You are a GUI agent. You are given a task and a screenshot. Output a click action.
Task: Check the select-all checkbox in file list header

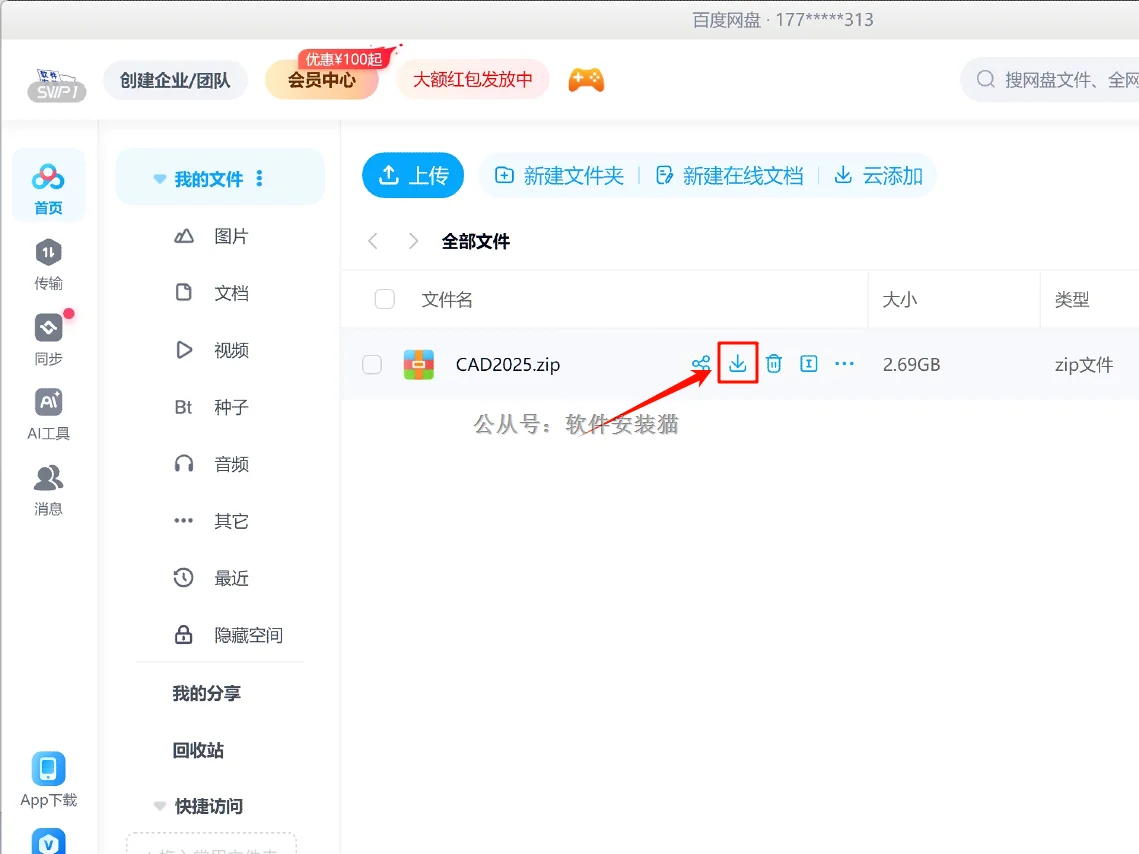(385, 299)
